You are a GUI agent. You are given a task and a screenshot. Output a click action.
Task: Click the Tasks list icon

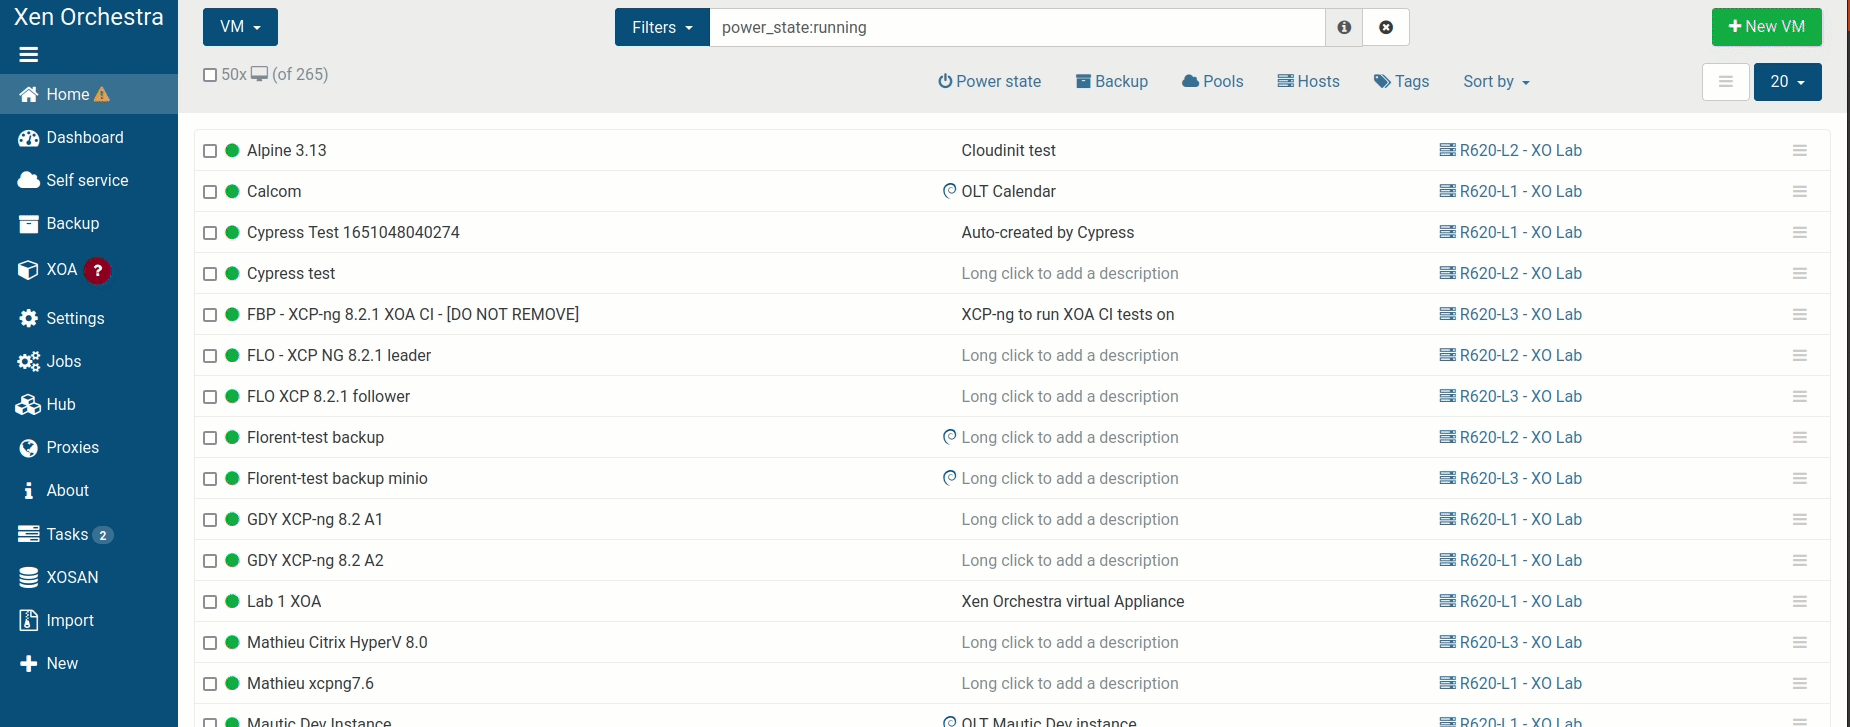tap(28, 534)
